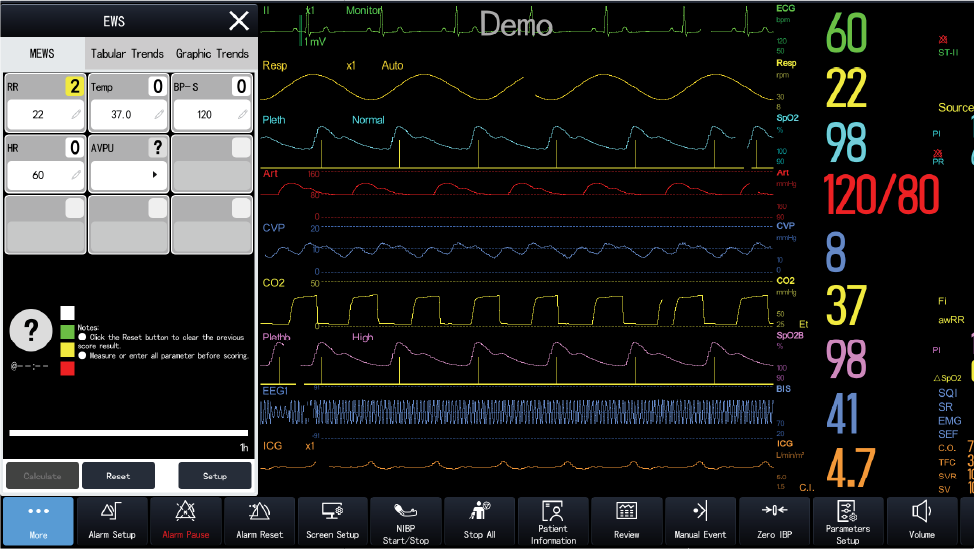Open Patient Information
974x549 pixels.
(x=553, y=522)
